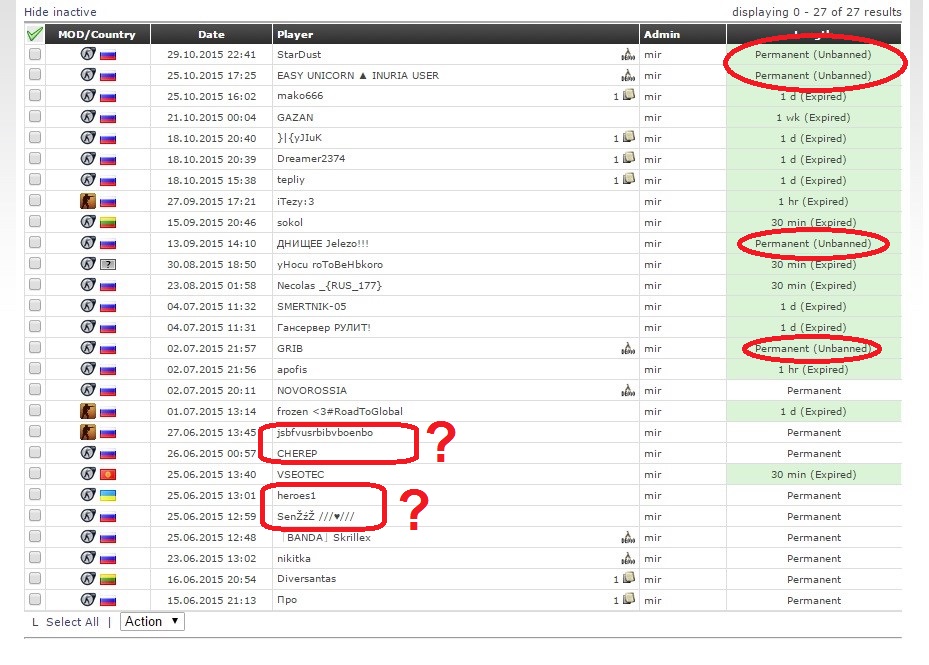Click the comment icon in the Diversantas row

(628, 579)
